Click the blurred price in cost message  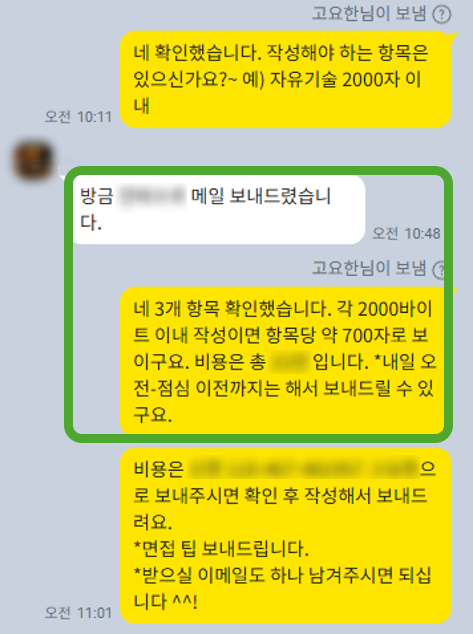pos(289,362)
